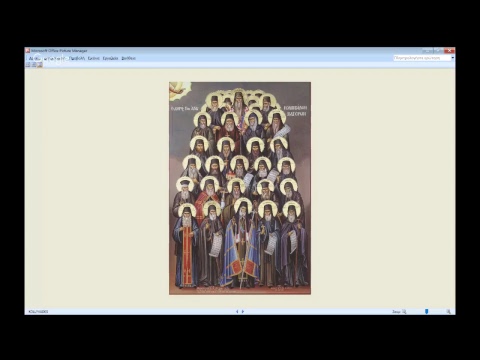Click the help question input box
480x360 pixels.
(x=422, y=58)
